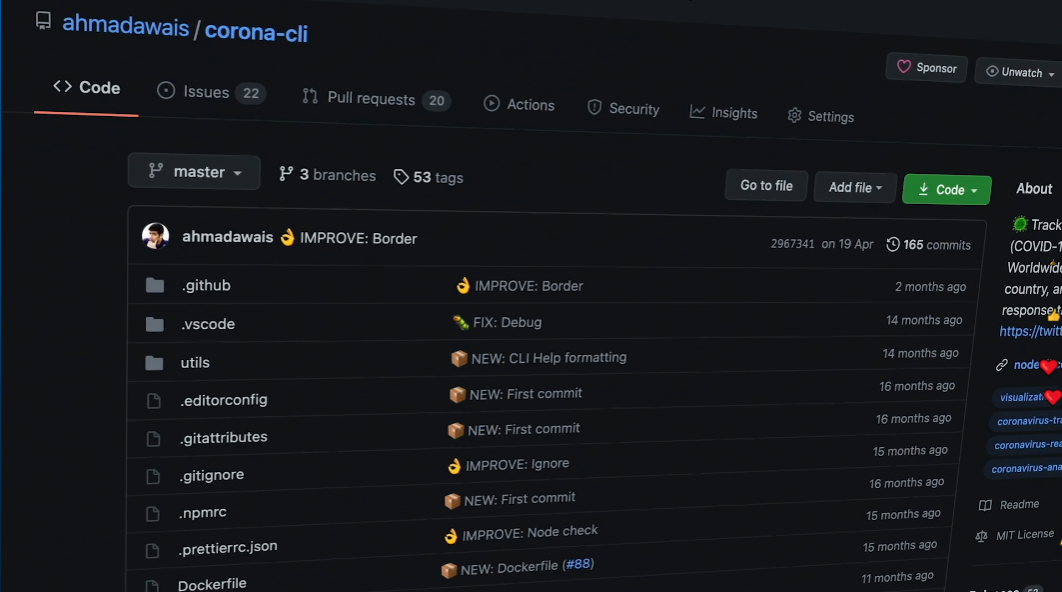This screenshot has height=592, width=1062.
Task: Open latest commit message IMPROVE: Border
Action: point(358,238)
